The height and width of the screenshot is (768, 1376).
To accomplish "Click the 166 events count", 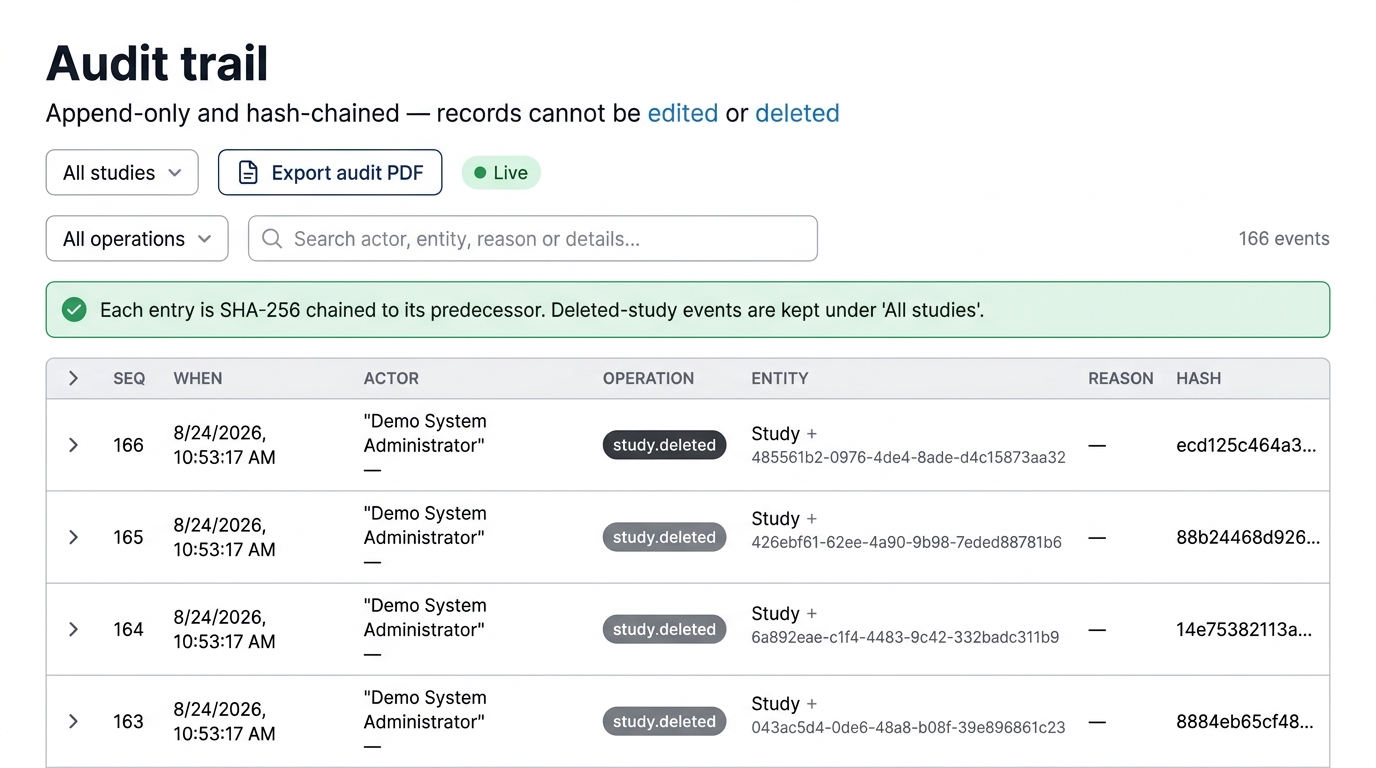I will 1284,239.
